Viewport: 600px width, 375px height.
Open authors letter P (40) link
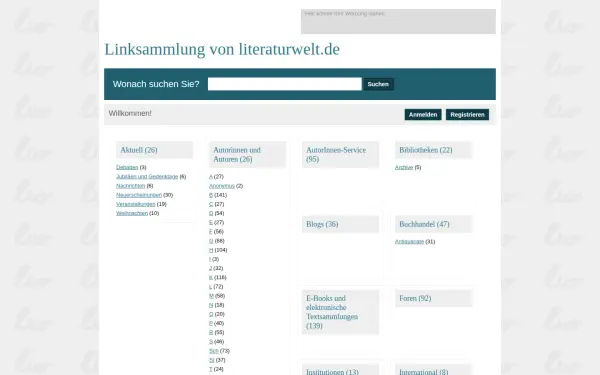[211, 323]
